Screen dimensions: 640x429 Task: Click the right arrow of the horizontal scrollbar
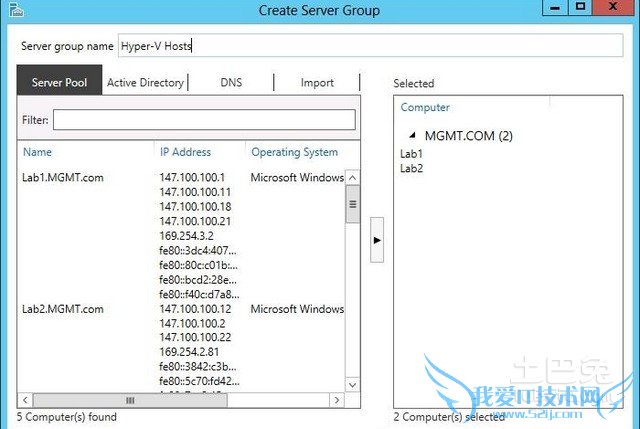click(337, 400)
